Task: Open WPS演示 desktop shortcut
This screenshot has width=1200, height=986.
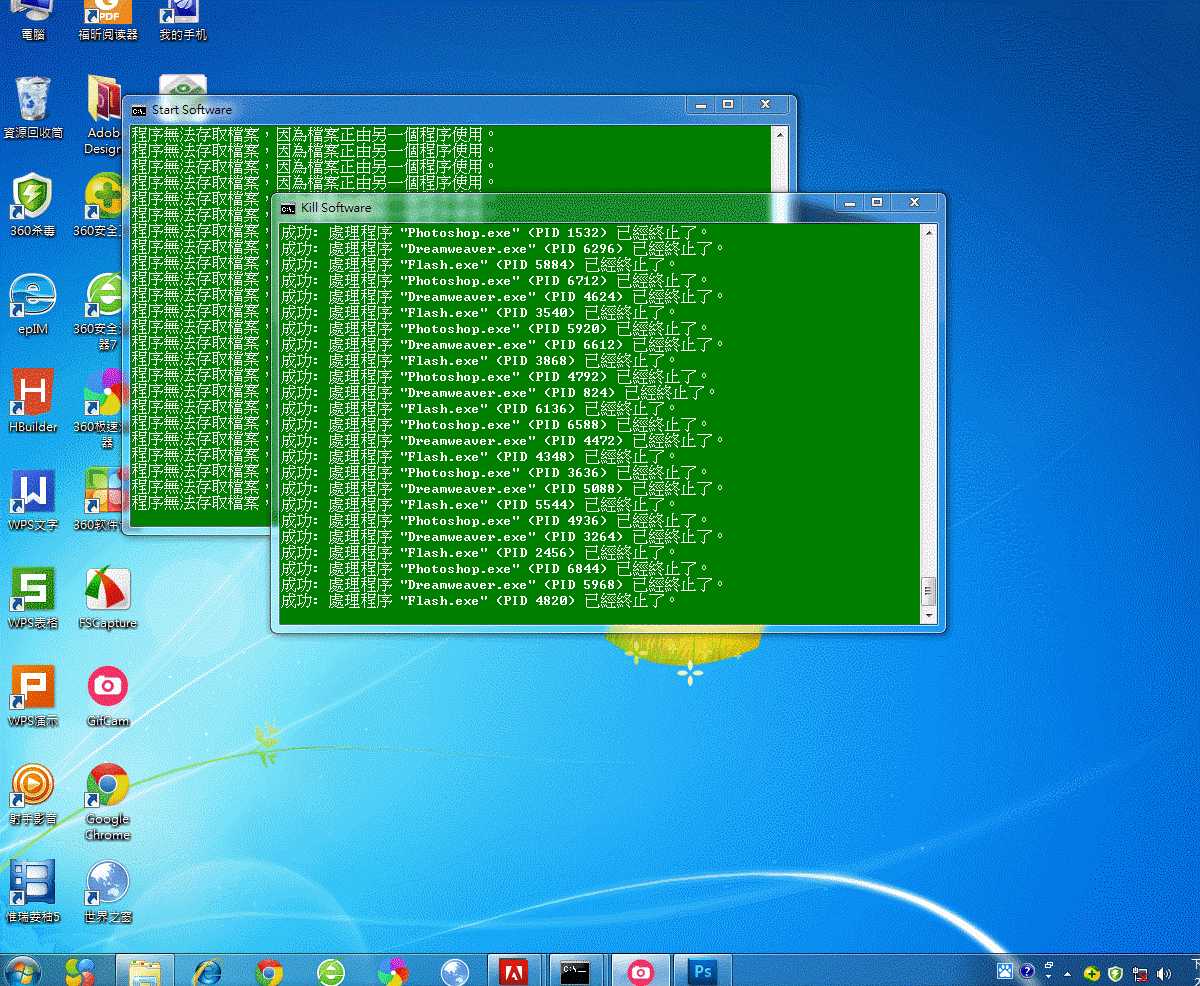Action: [x=33, y=695]
